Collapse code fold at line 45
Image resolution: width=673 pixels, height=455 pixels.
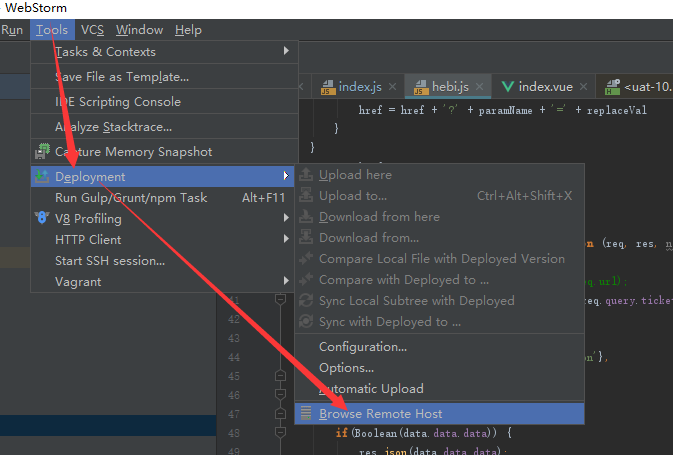point(280,376)
